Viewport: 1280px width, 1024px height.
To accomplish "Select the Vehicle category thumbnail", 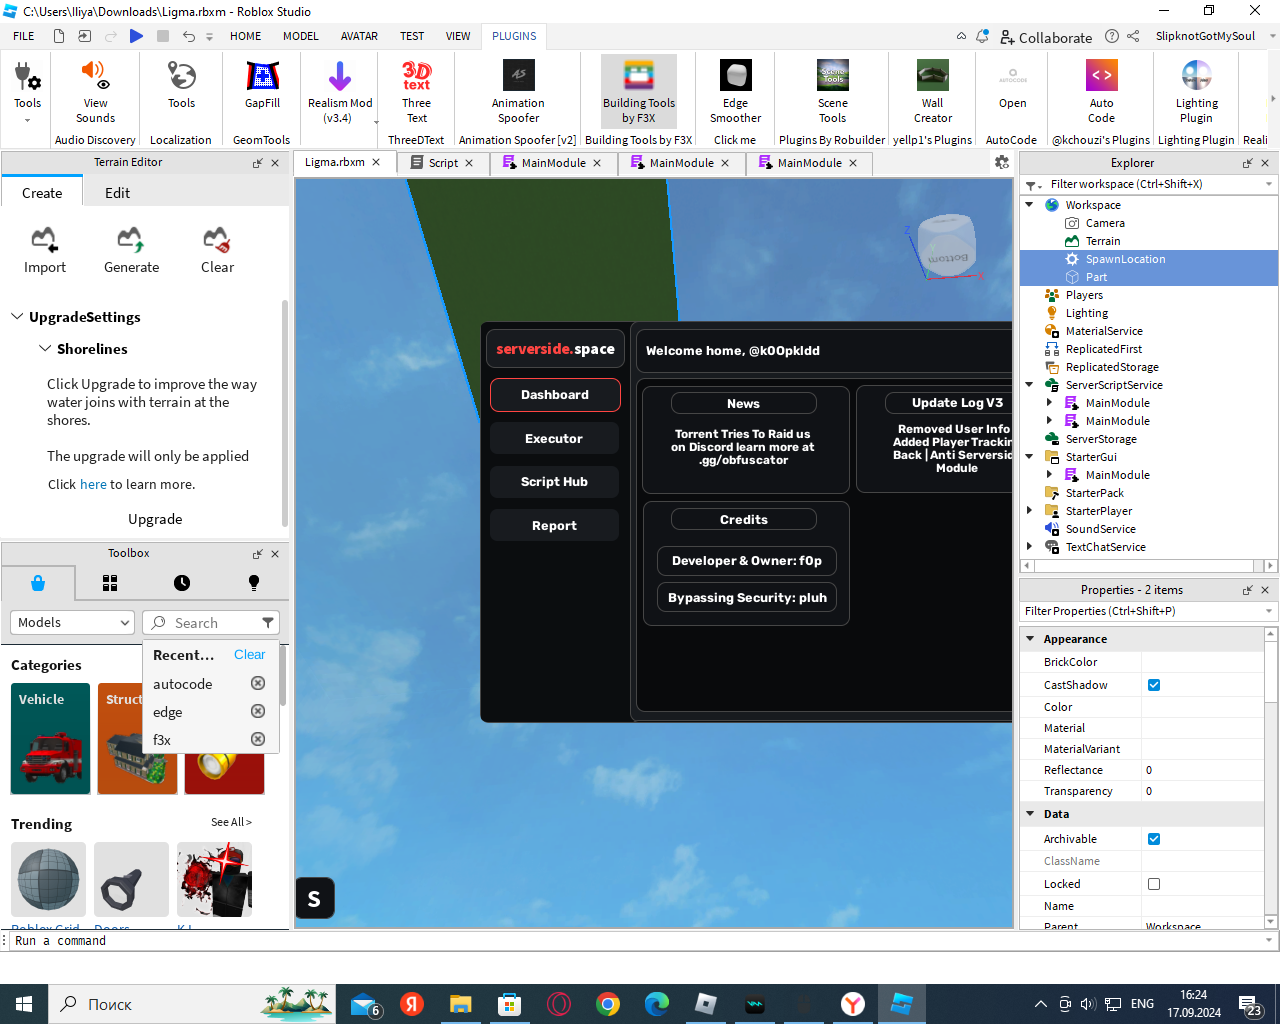I will pos(50,739).
